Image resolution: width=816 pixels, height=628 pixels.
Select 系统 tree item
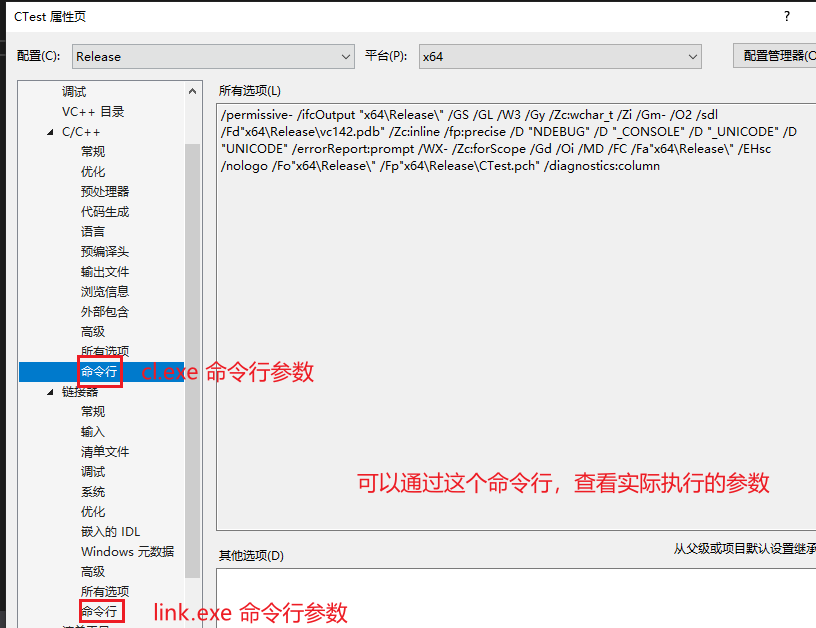click(x=93, y=492)
